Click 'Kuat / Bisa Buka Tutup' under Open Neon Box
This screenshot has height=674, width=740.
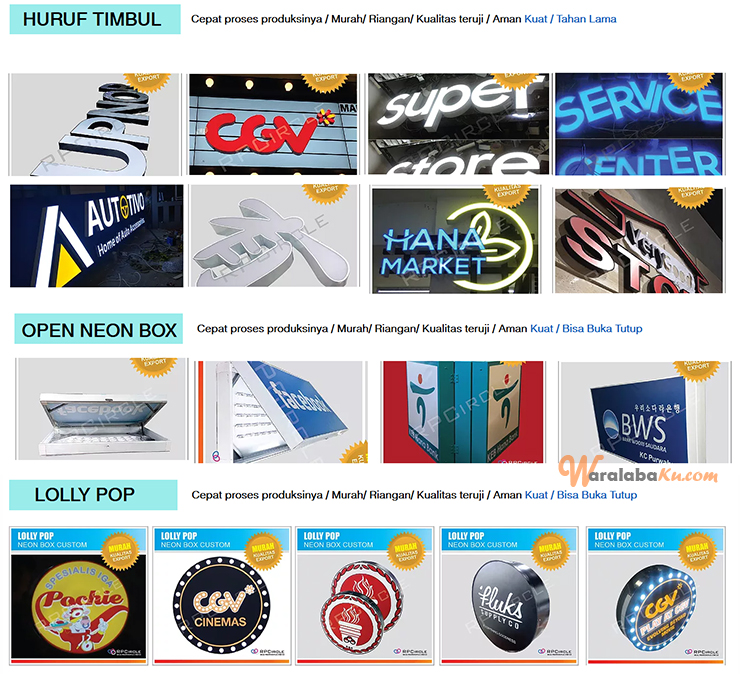pyautogui.click(x=586, y=329)
